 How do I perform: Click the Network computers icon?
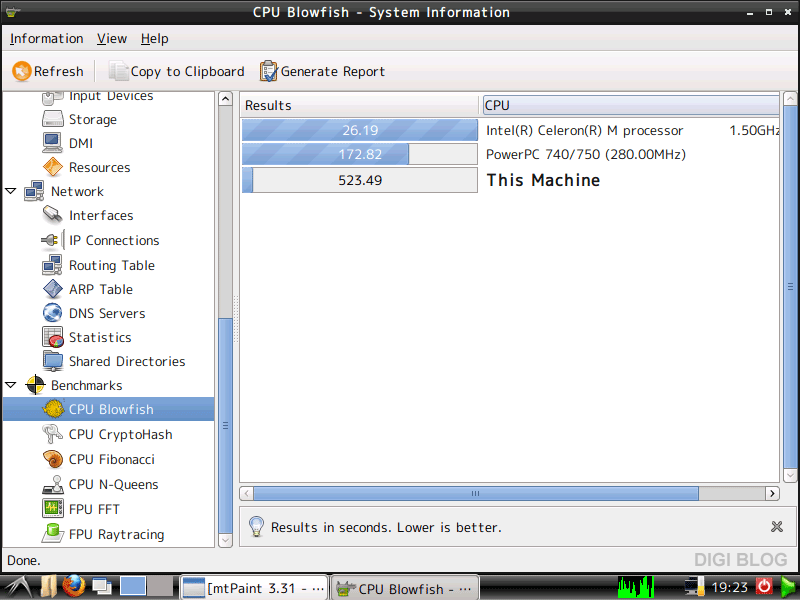pyautogui.click(x=34, y=191)
